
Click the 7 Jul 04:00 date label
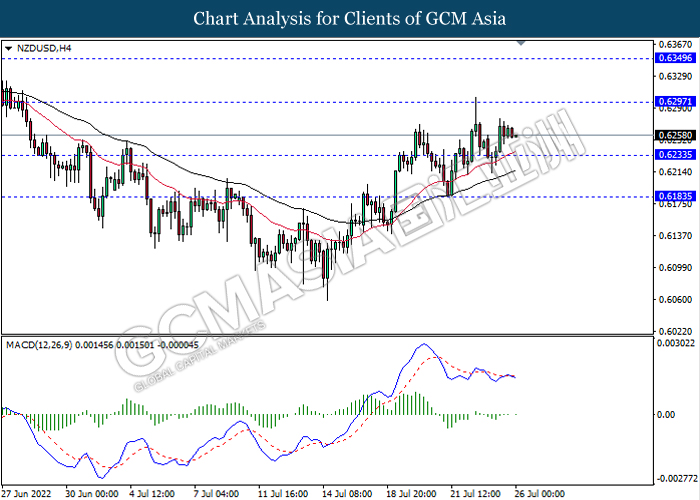tap(216, 494)
